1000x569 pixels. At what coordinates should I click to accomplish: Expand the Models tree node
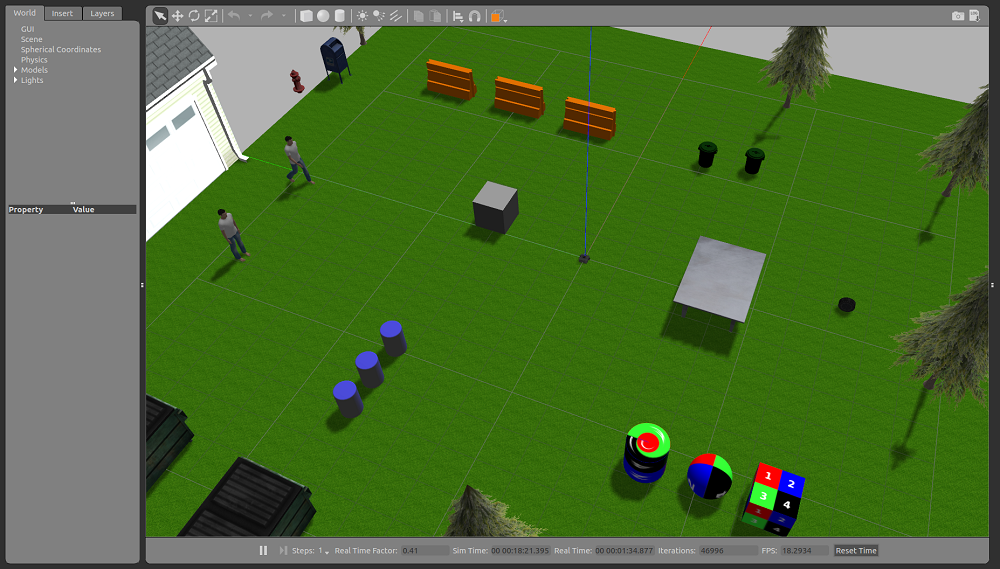(15, 70)
